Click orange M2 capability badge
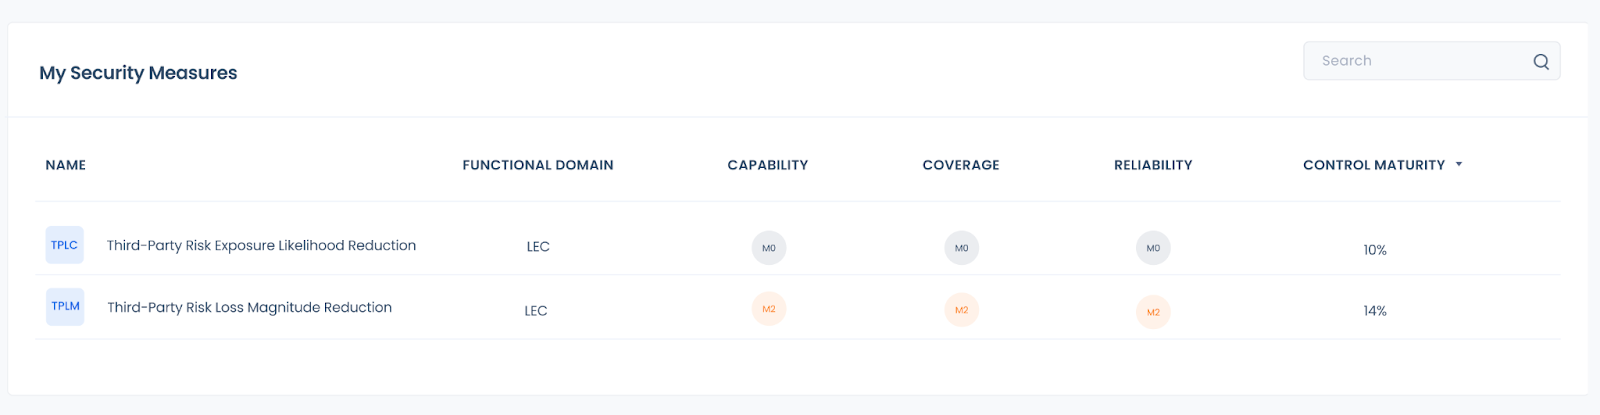The image size is (1600, 415). click(769, 309)
